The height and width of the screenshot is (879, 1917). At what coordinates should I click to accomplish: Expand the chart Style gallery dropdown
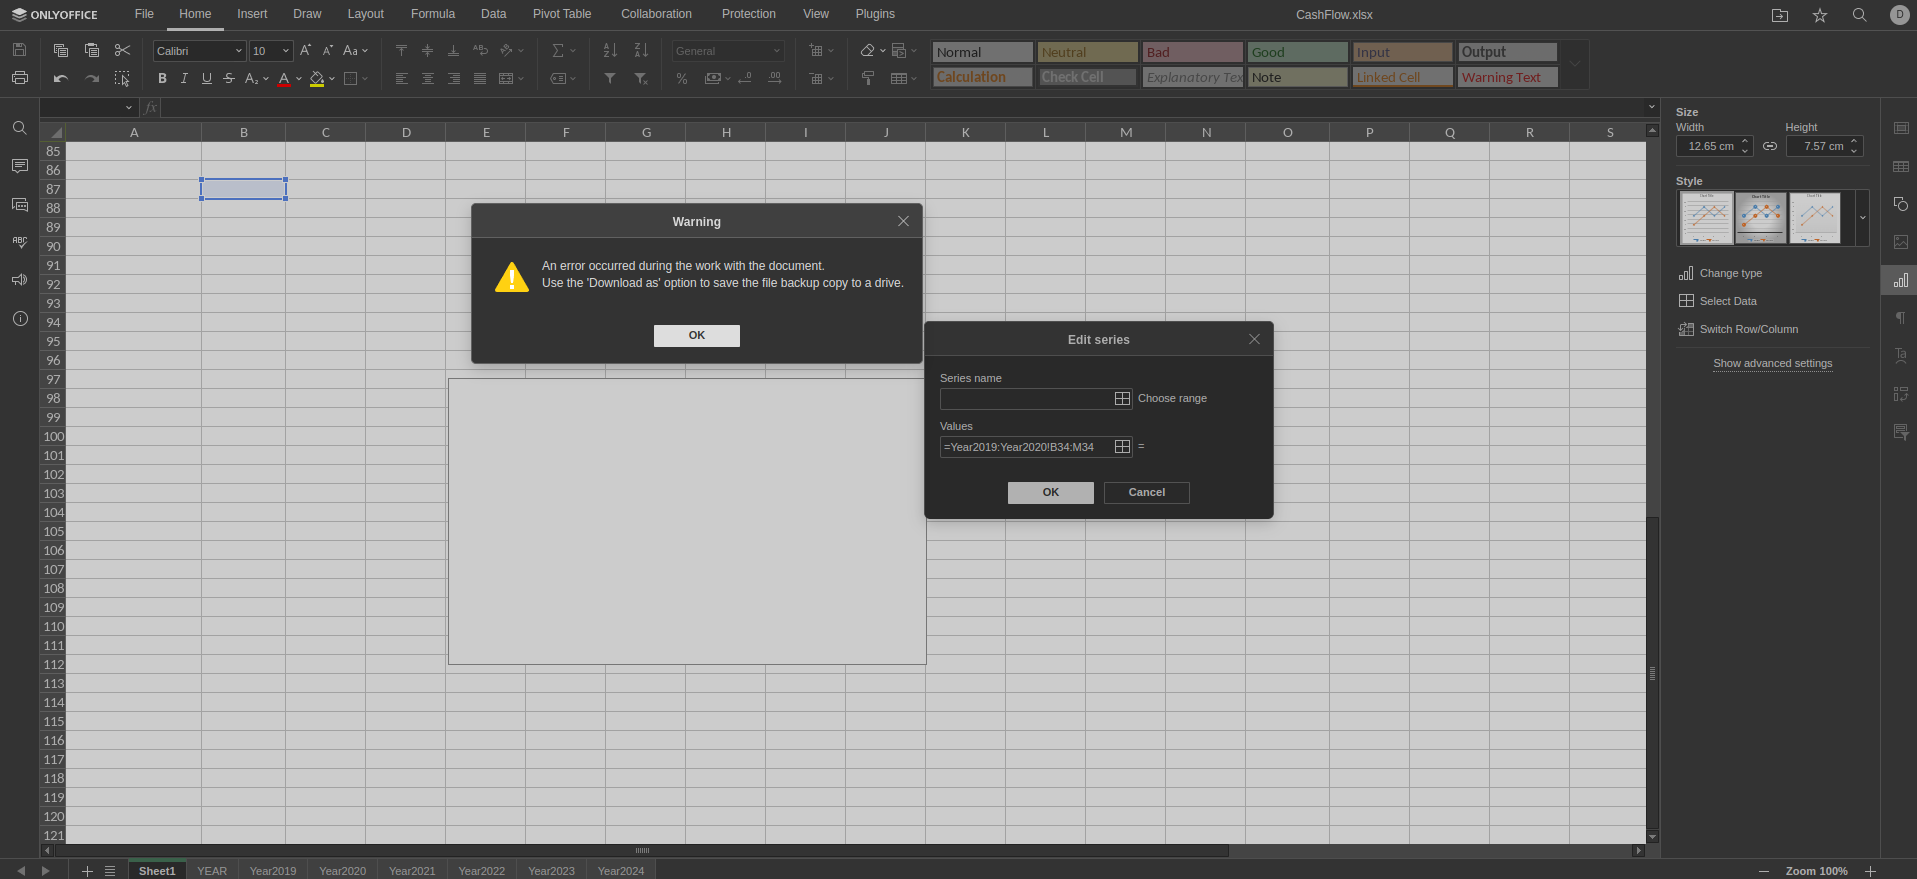pyautogui.click(x=1862, y=218)
